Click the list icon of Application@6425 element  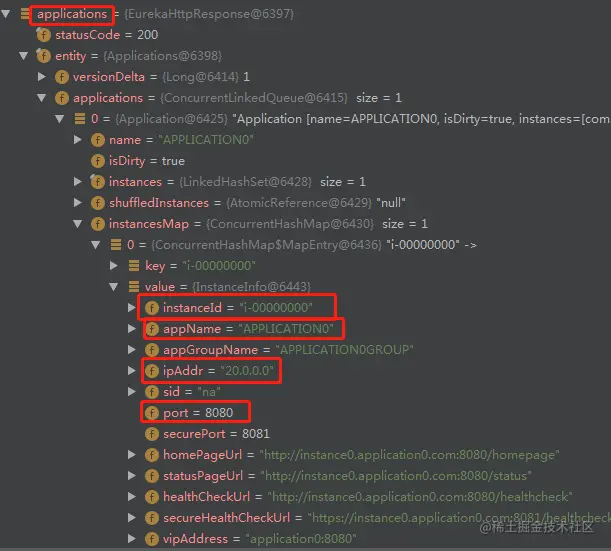pyautogui.click(x=80, y=118)
